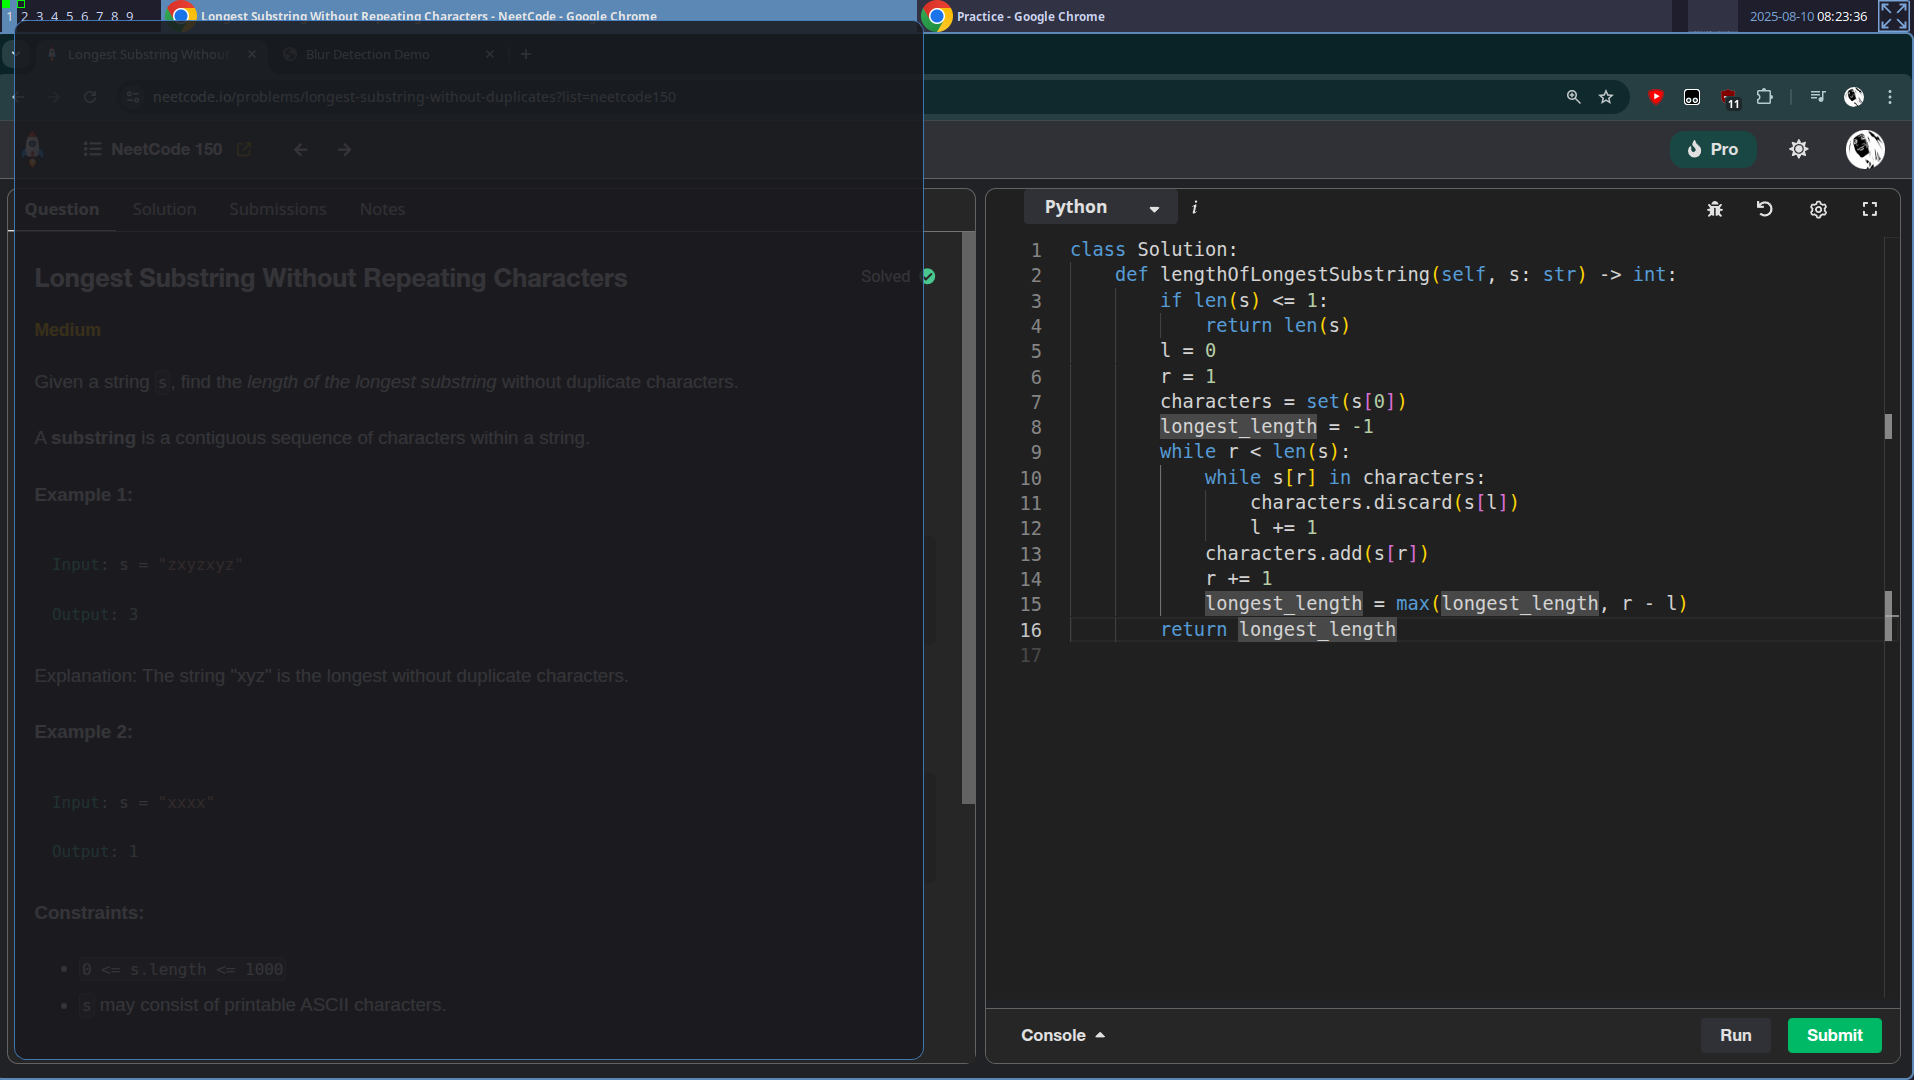The image size is (1914, 1080).
Task: Click the green Solved checkmark
Action: click(x=929, y=276)
